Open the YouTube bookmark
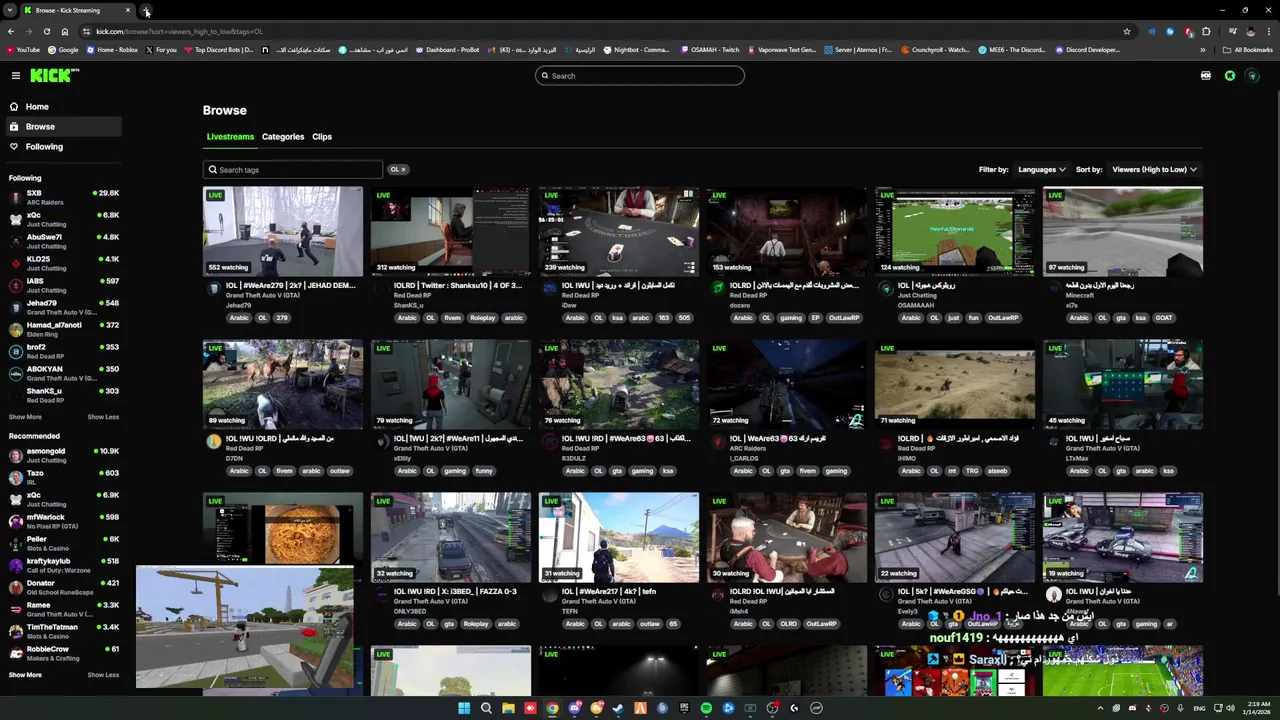 pyautogui.click(x=23, y=50)
